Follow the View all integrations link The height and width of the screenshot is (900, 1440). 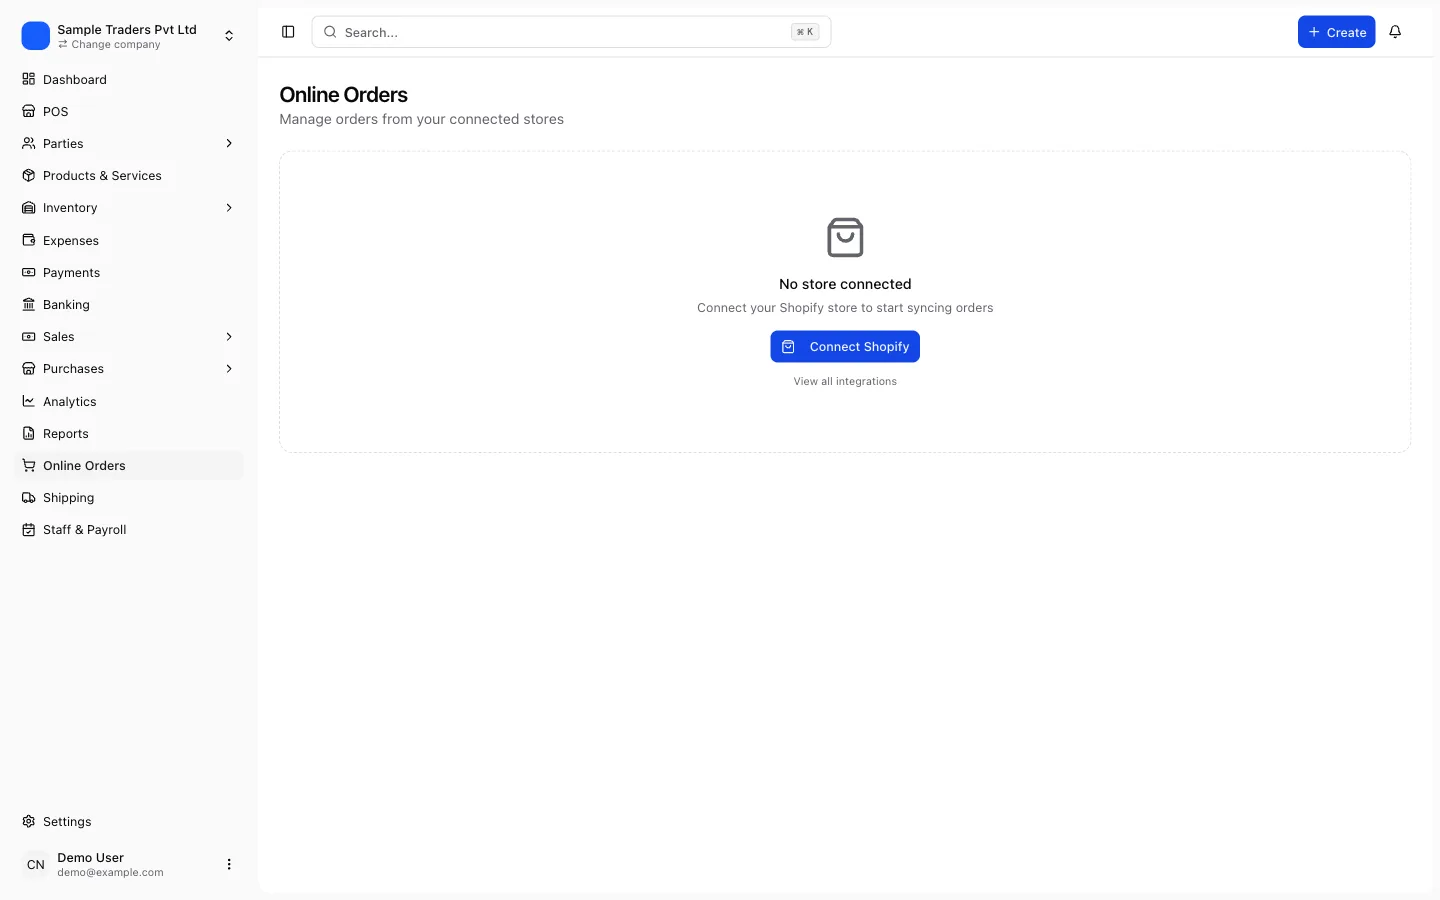pyautogui.click(x=845, y=381)
